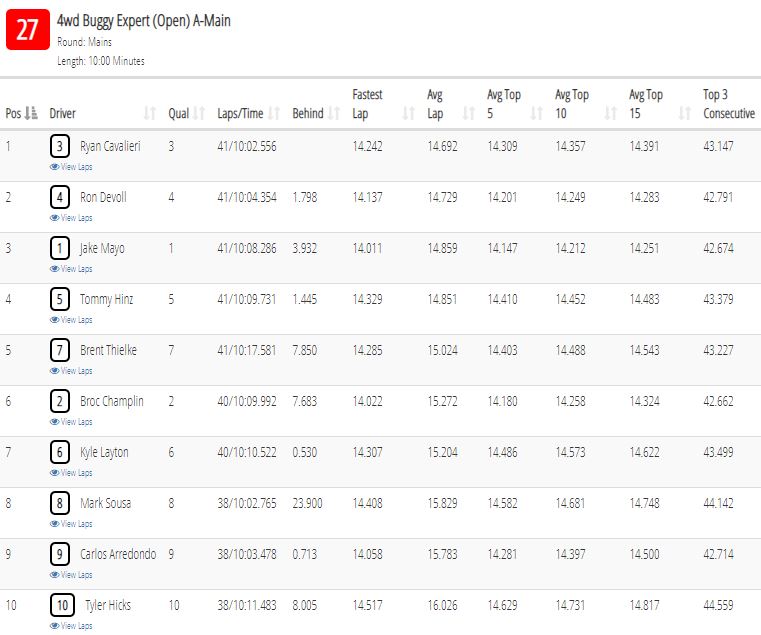Sort by Avg Top 5 arrows
This screenshot has width=761, height=635.
coord(536,114)
